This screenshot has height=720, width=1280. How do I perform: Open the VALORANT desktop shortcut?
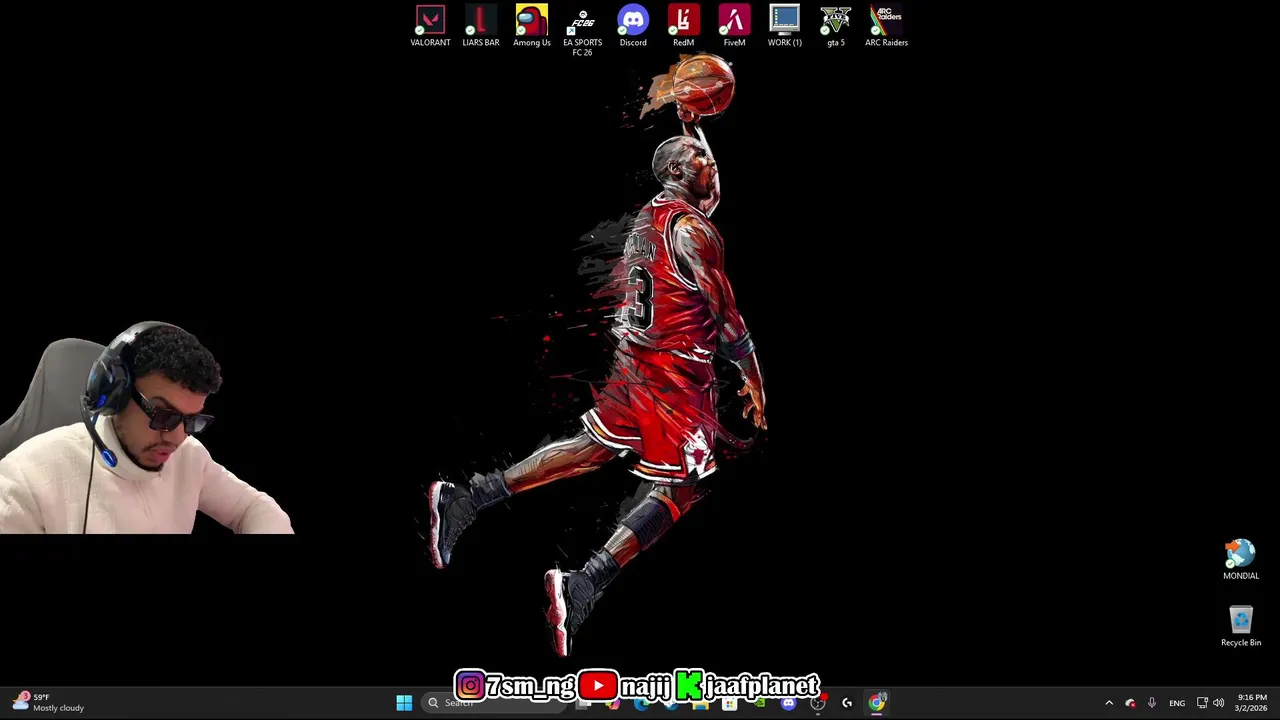pos(430,27)
